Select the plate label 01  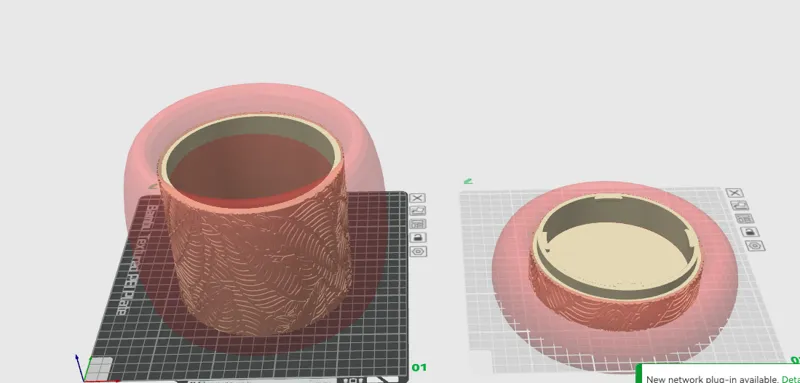coord(419,367)
